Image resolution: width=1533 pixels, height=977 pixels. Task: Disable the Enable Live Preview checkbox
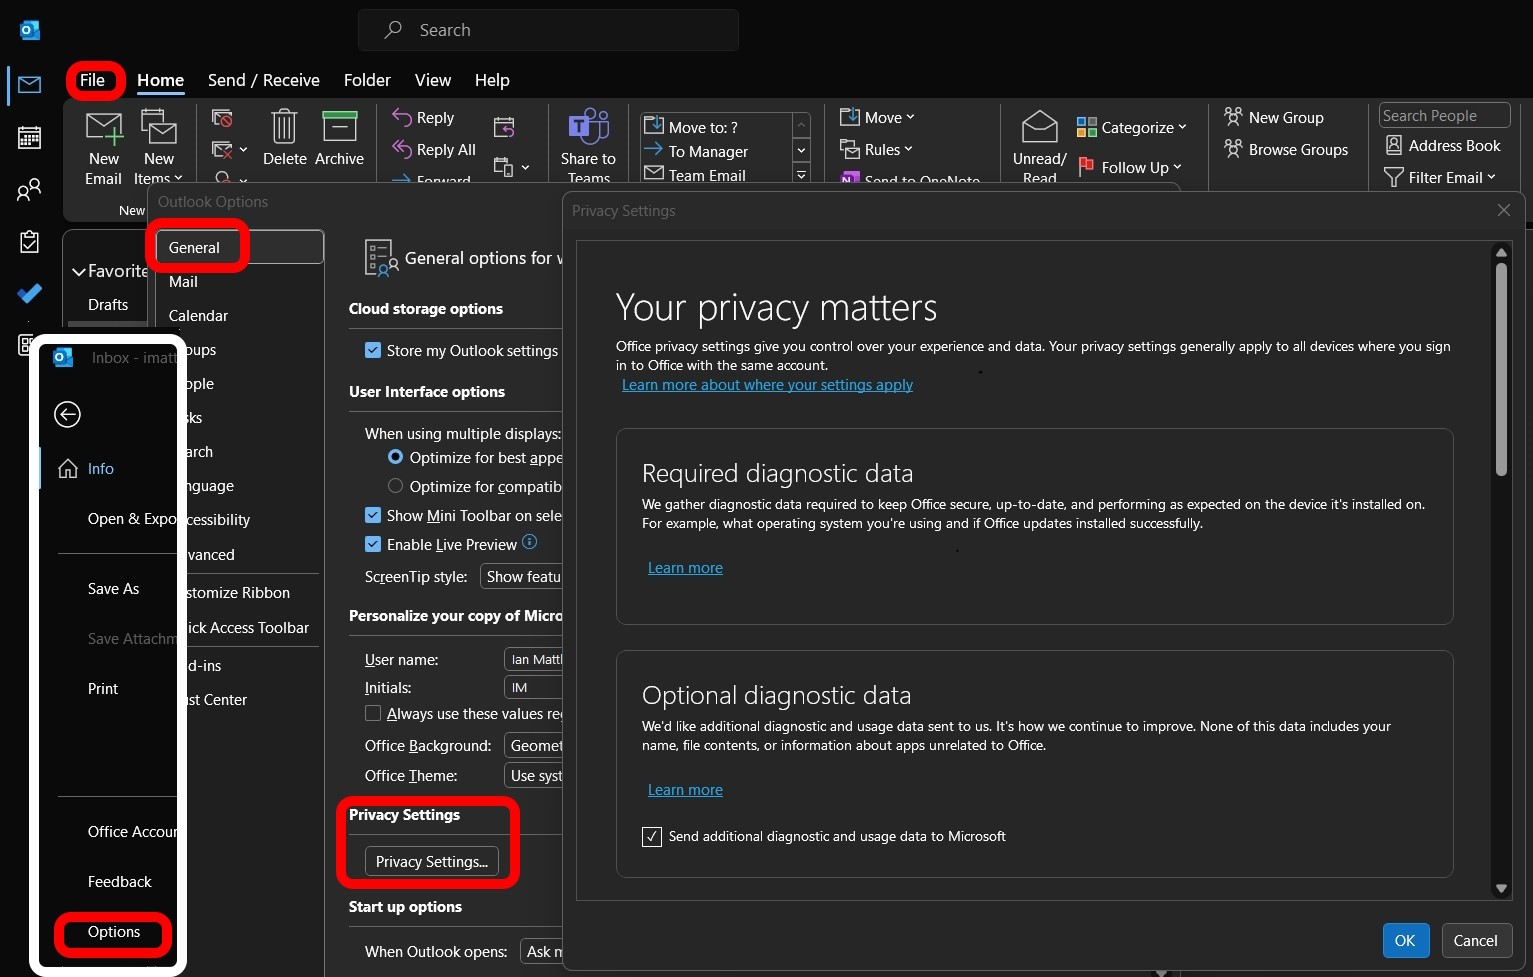pos(373,545)
